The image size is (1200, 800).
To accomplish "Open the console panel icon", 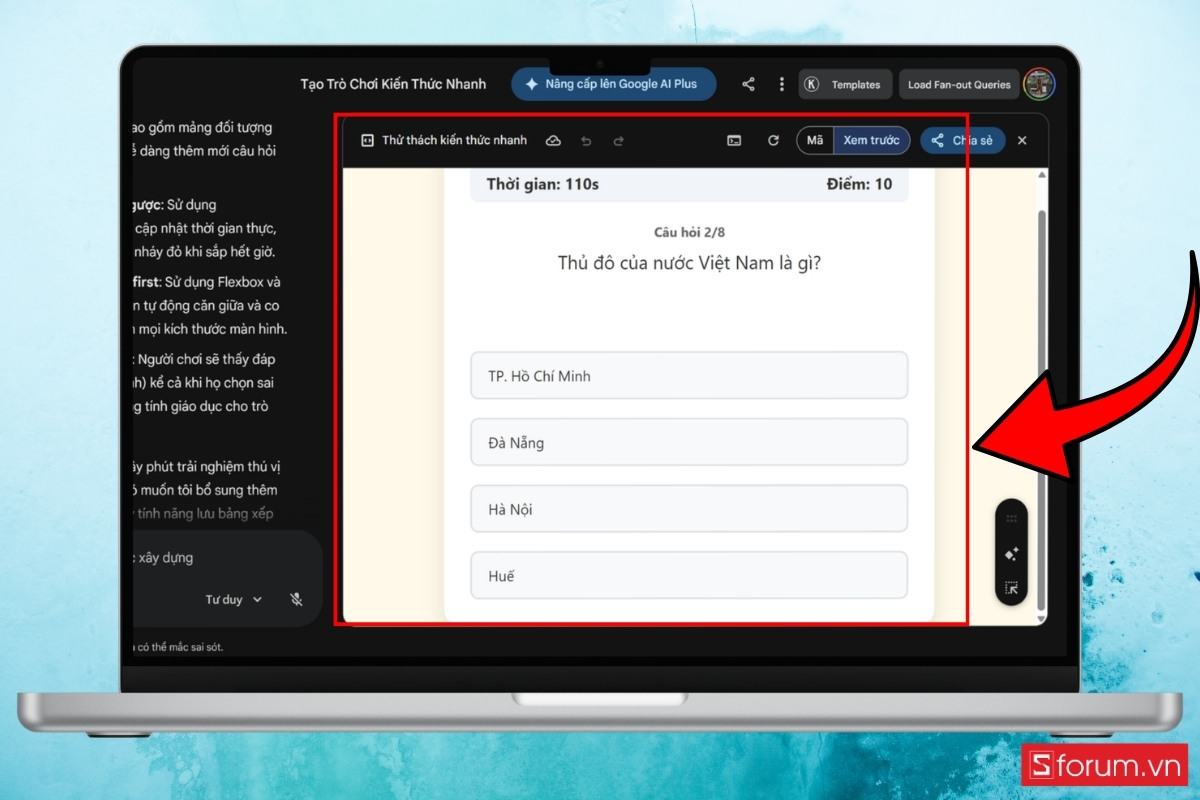I will click(734, 141).
